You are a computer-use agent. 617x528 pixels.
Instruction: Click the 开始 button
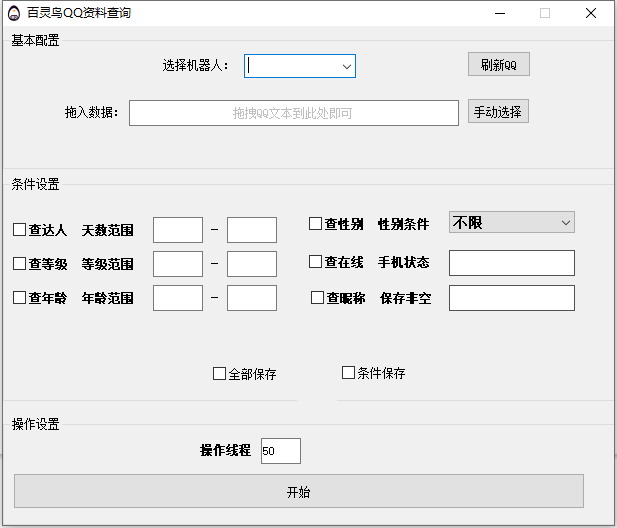(x=299, y=491)
